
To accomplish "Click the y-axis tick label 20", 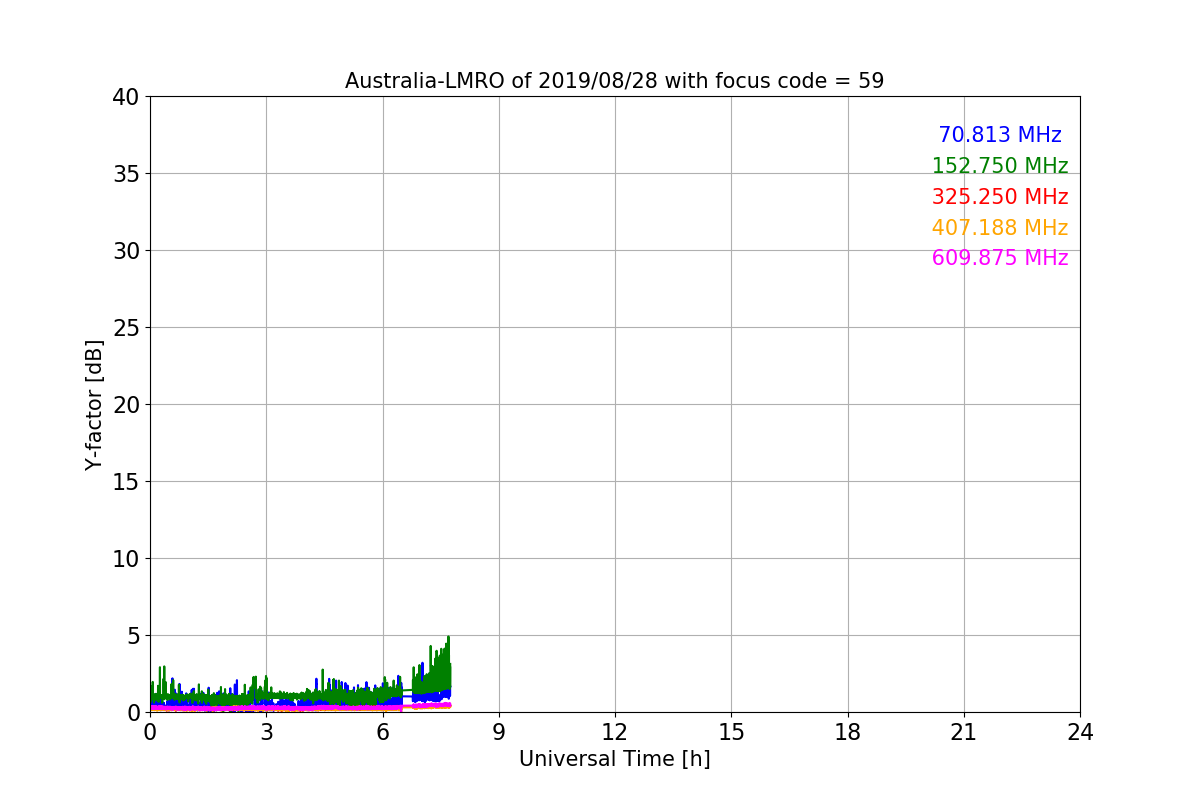I will 125,405.
